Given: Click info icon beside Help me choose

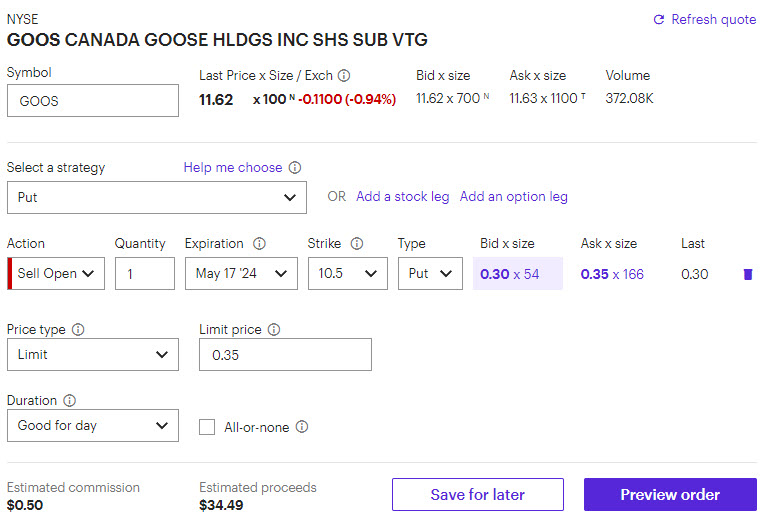Looking at the screenshot, I should (295, 168).
